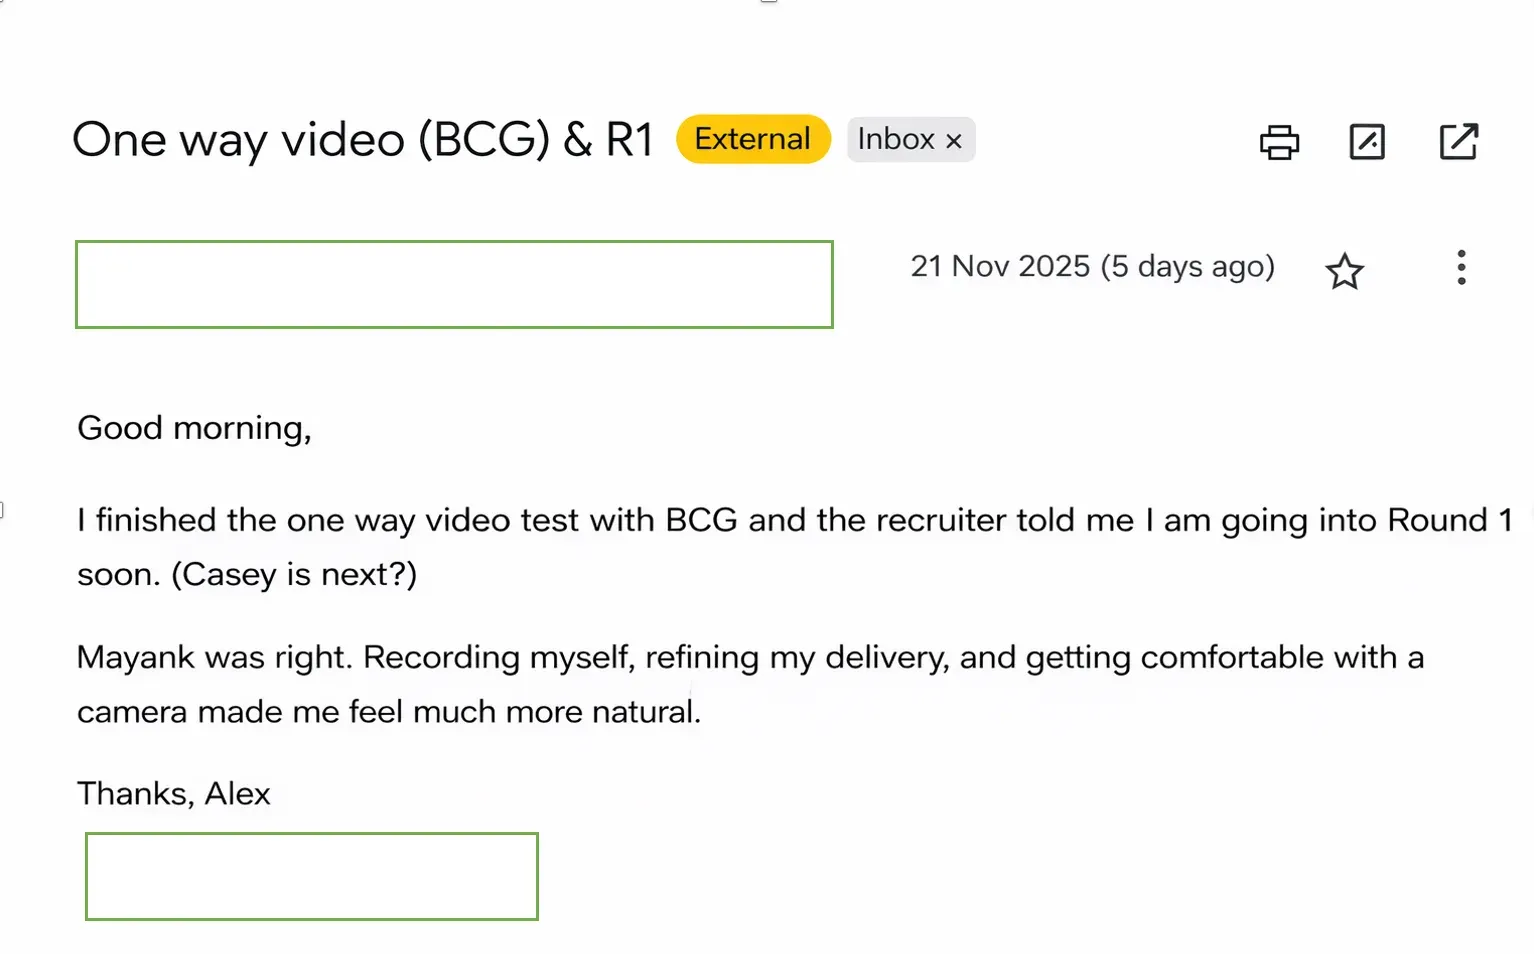Viewport: 1534px width, 954px height.
Task: Open email in a new window
Action: [1458, 142]
